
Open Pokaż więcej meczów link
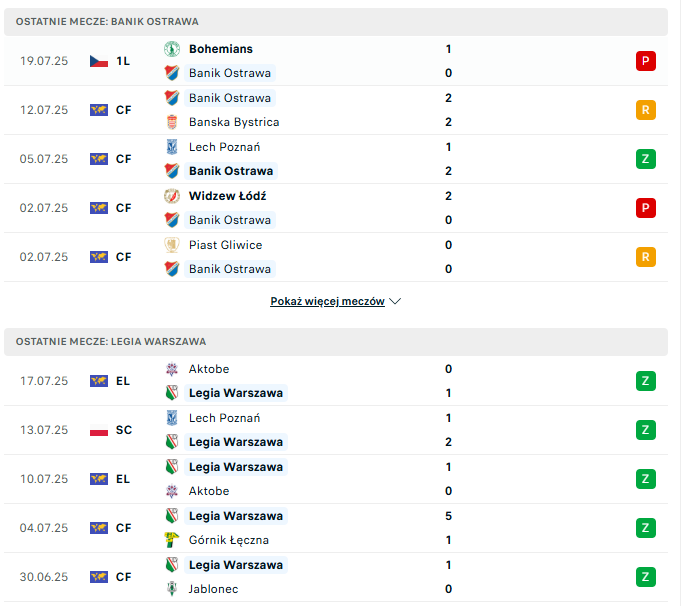click(327, 301)
